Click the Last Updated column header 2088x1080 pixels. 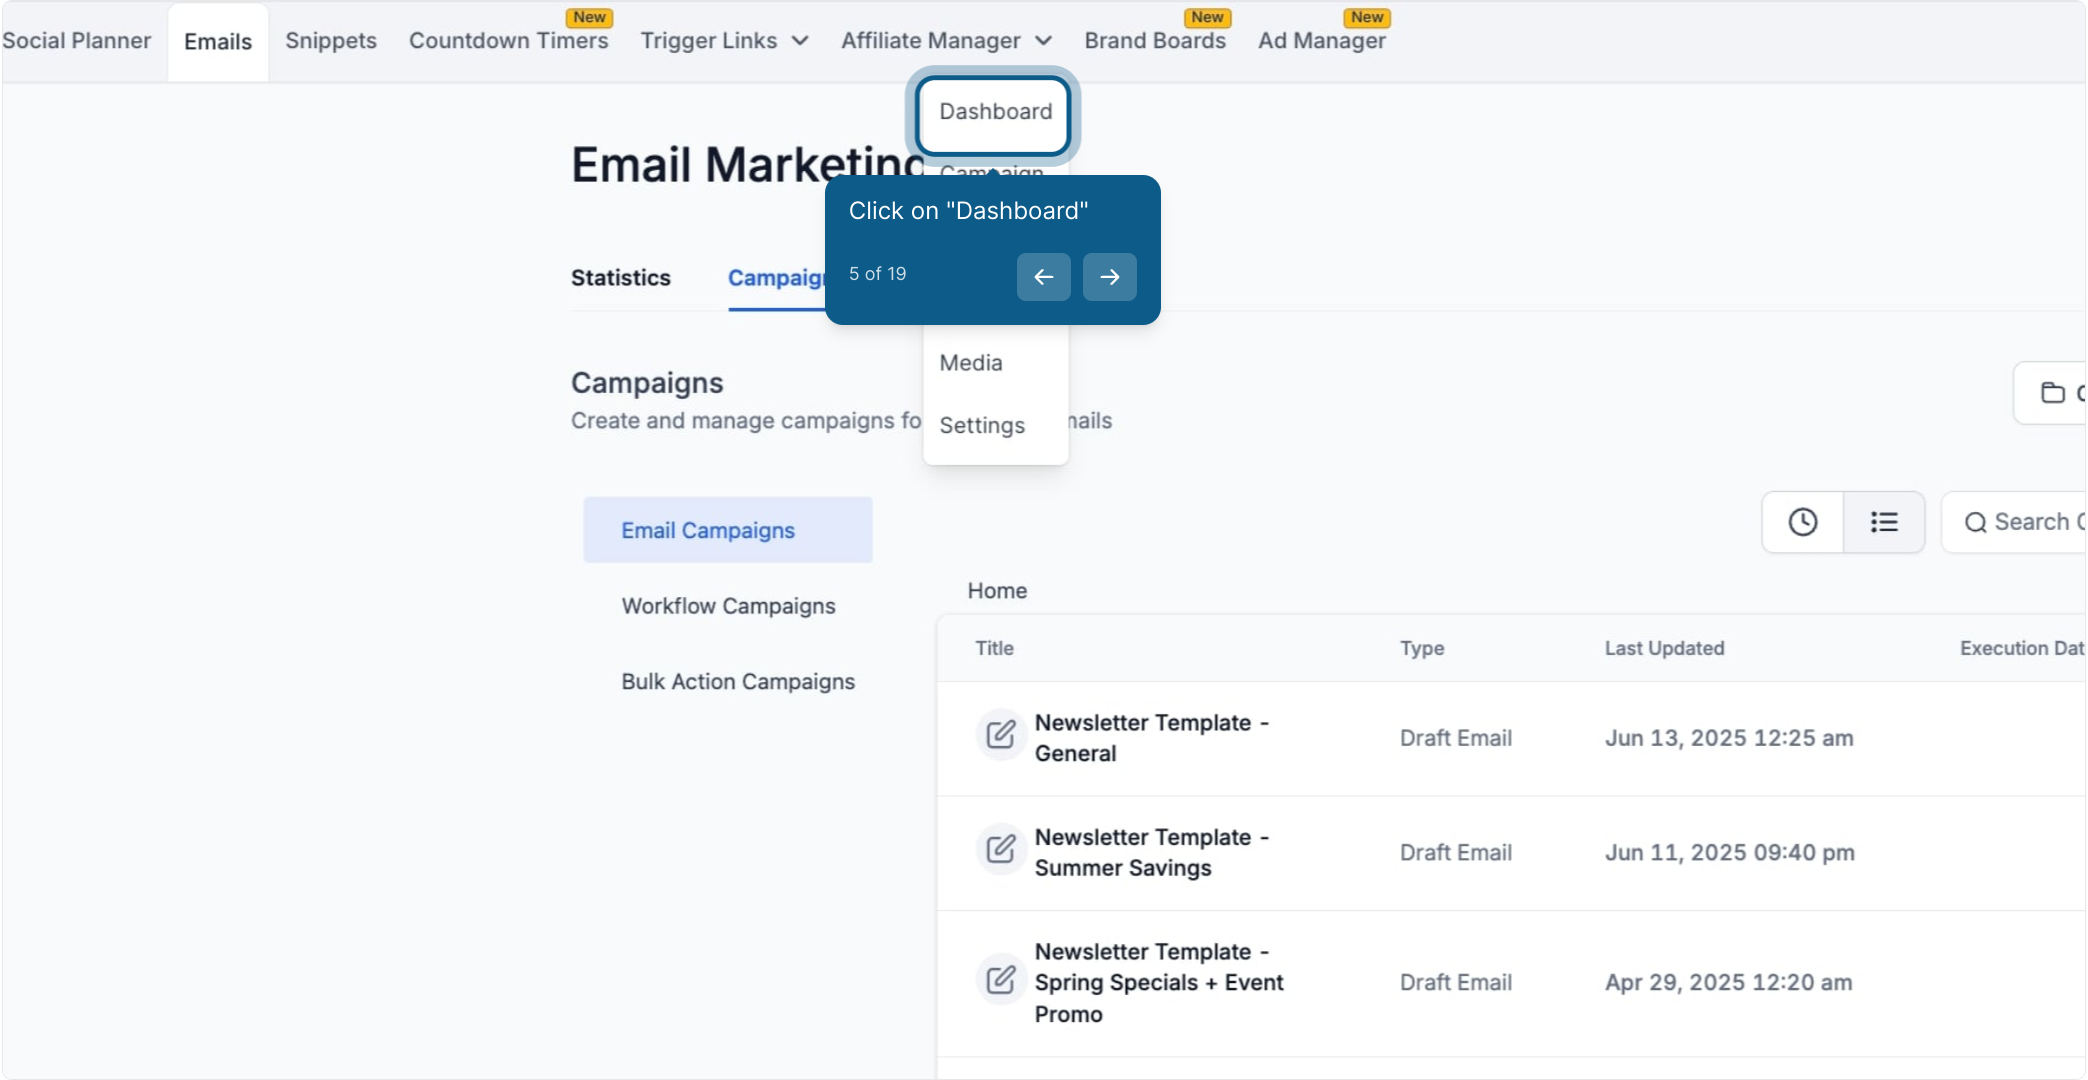click(1665, 648)
